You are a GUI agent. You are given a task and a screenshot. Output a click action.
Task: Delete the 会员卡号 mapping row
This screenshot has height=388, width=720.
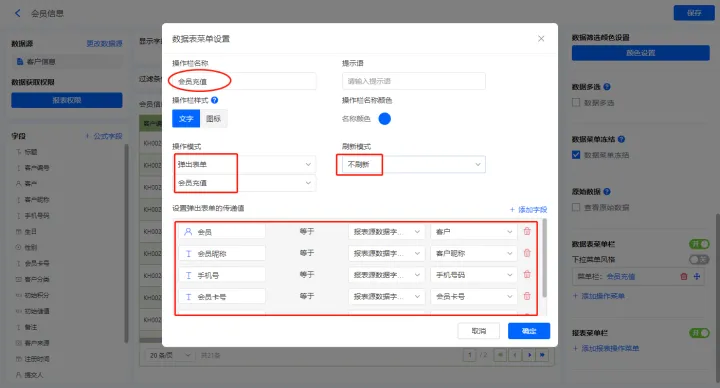pos(527,296)
